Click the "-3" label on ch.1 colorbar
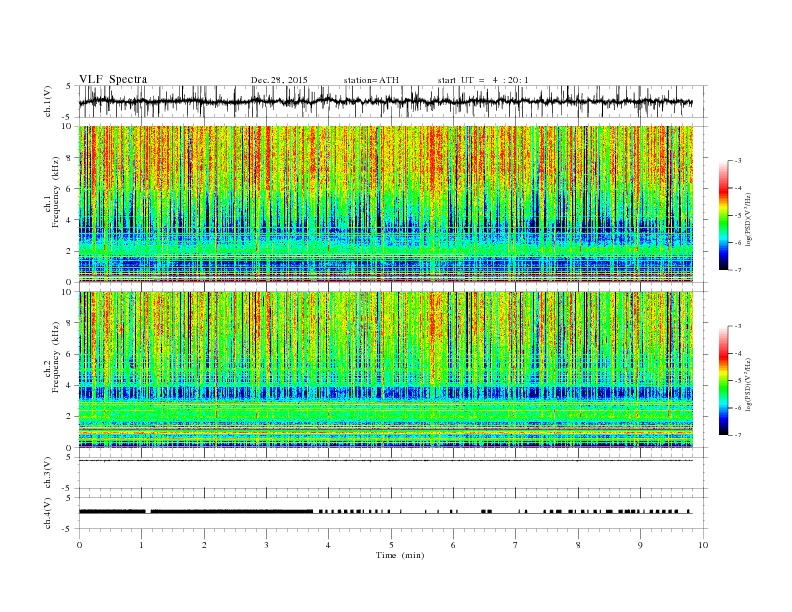The image size is (792, 612). pyautogui.click(x=738, y=161)
